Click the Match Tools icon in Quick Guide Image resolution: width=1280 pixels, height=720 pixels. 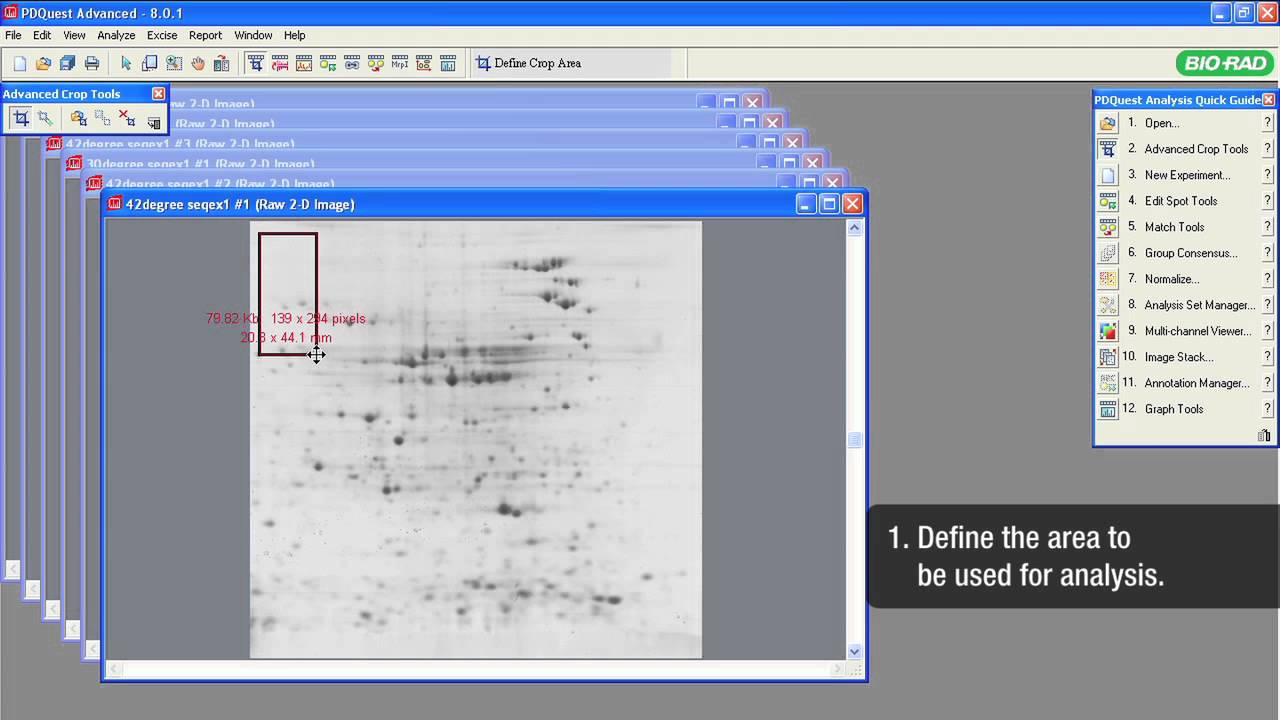pos(1108,227)
